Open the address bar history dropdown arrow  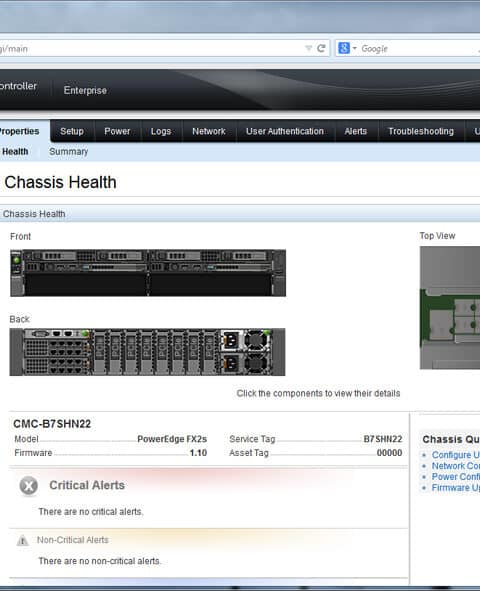point(309,48)
